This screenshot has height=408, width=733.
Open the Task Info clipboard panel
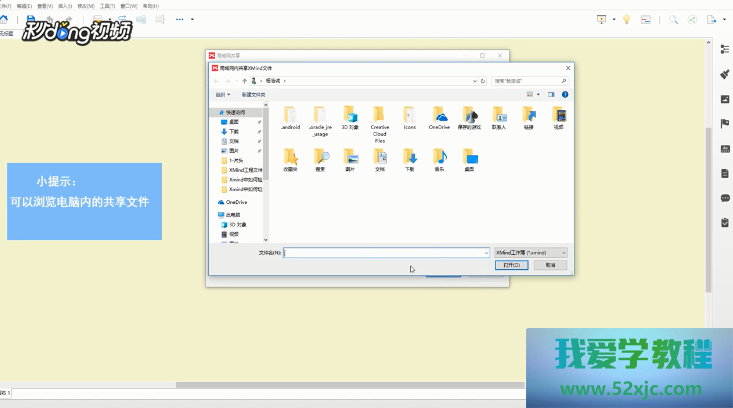[x=725, y=222]
